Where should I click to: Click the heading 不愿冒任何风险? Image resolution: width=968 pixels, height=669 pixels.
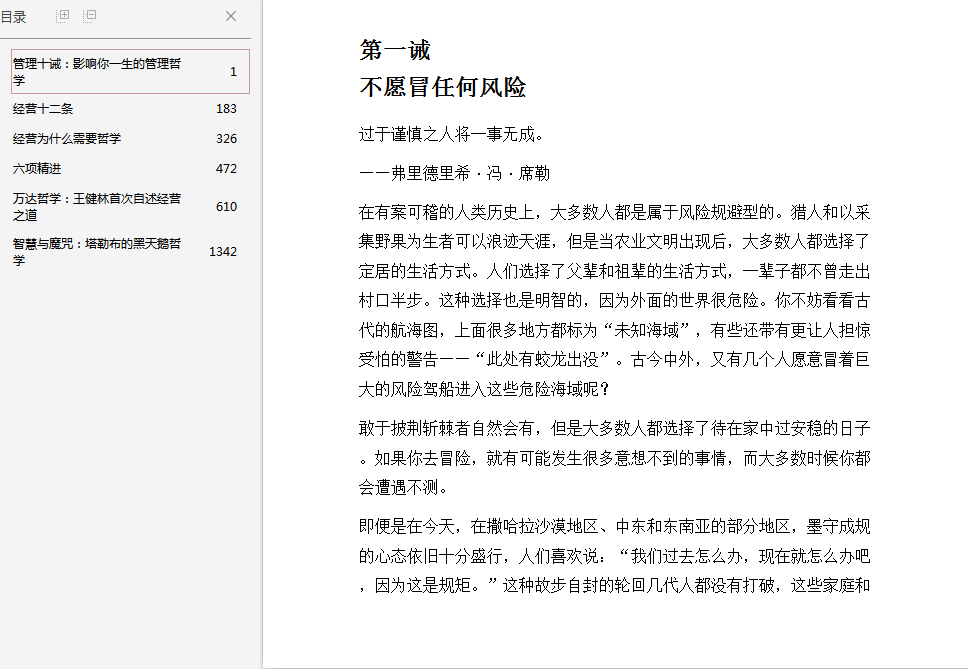point(443,87)
